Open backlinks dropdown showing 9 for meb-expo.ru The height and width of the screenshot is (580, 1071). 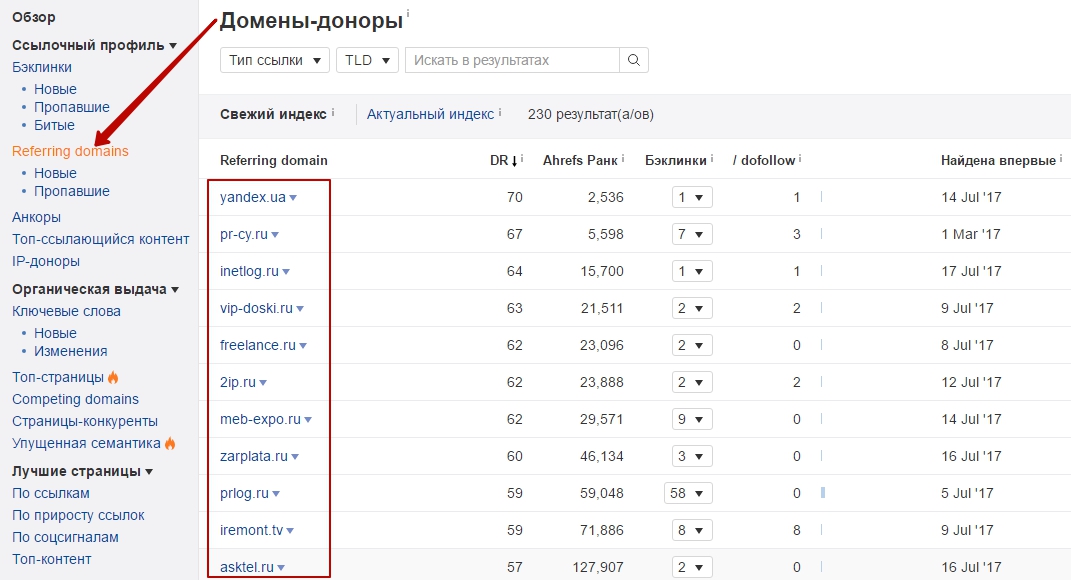(692, 419)
